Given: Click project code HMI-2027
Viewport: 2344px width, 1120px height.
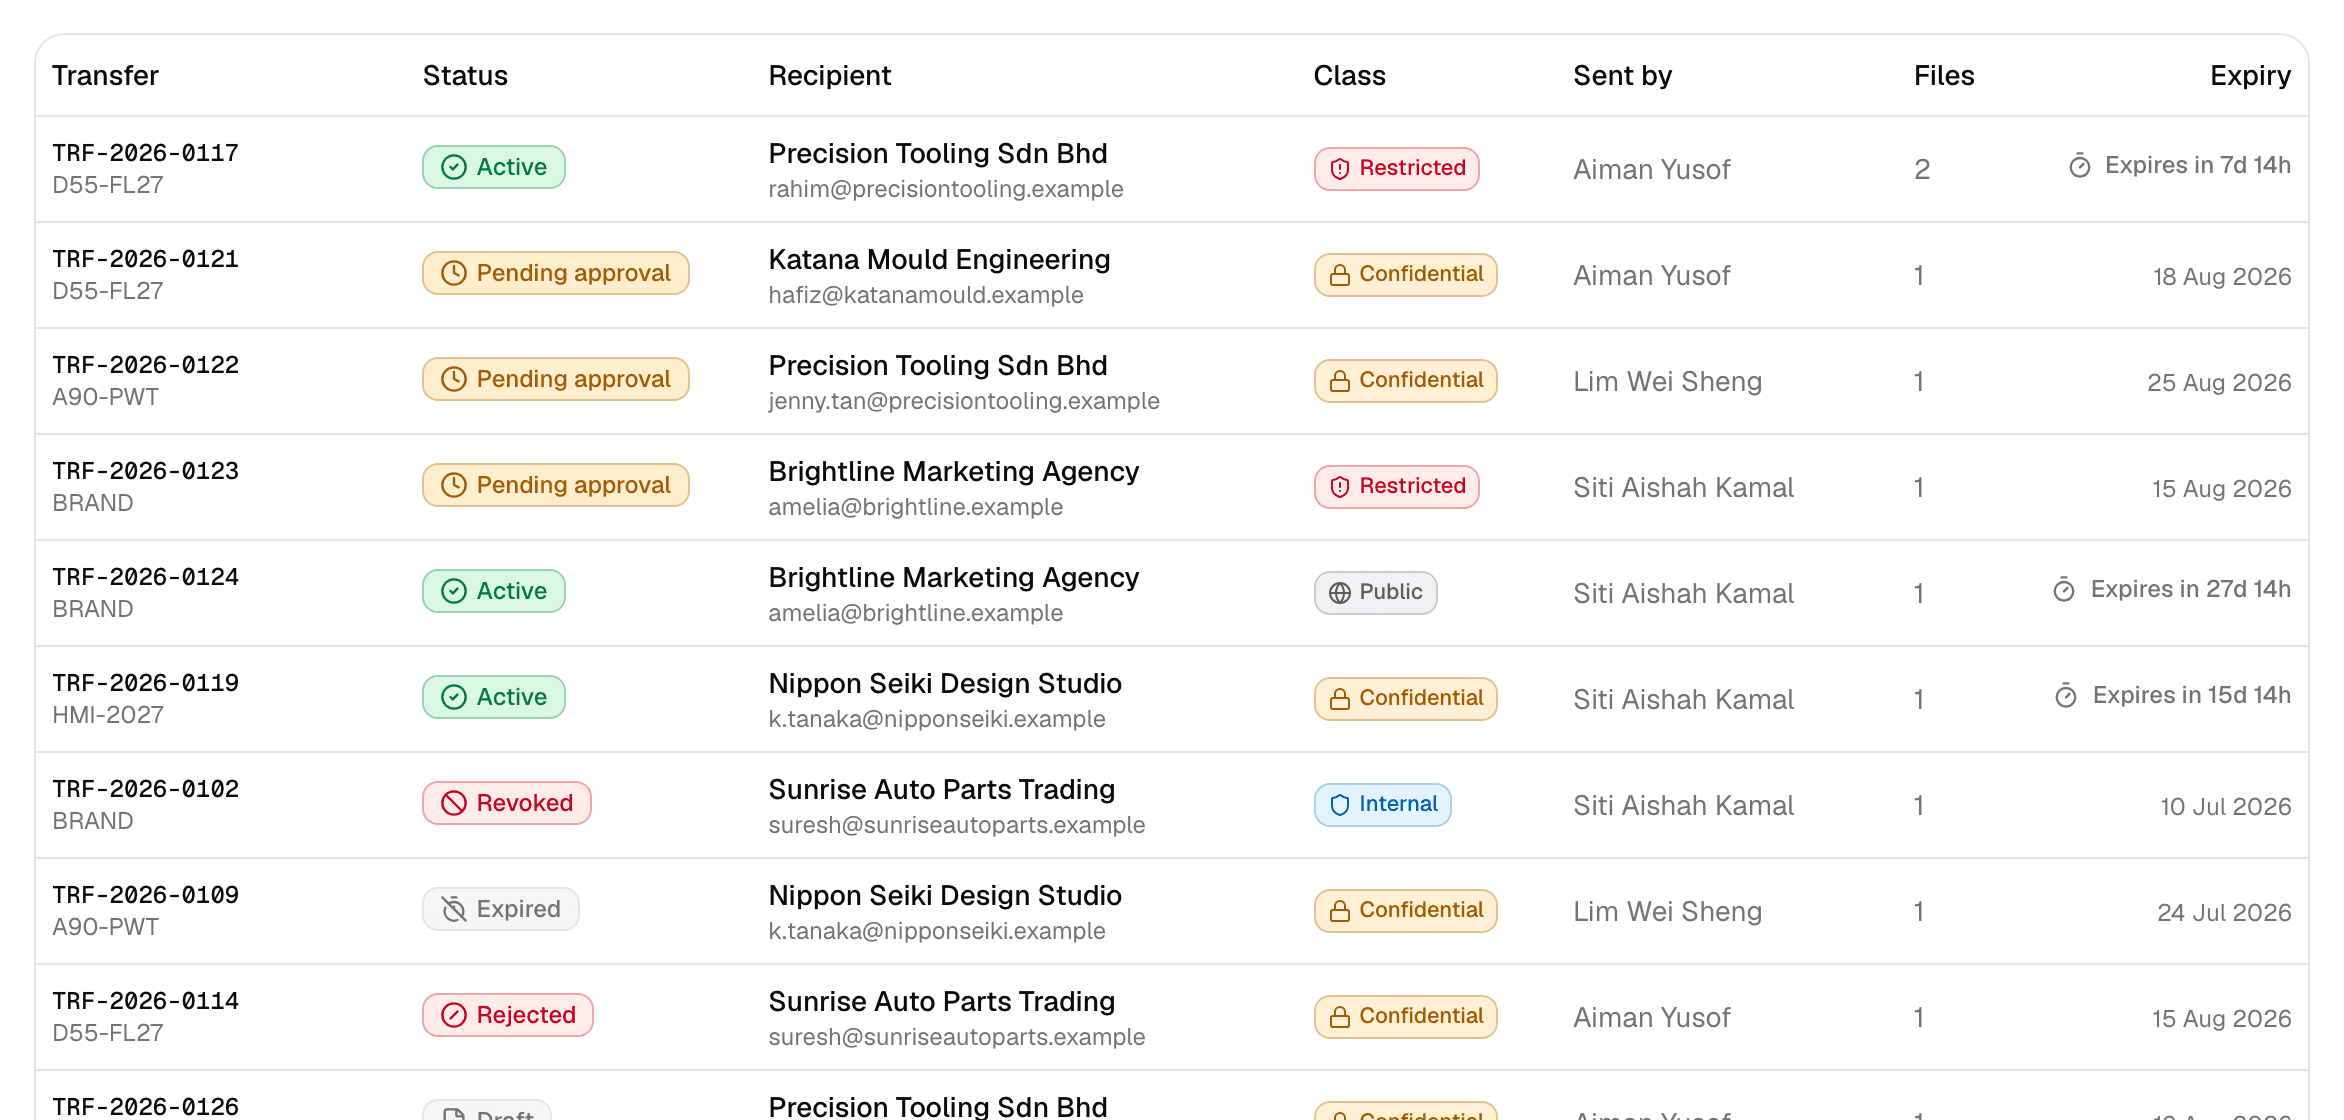Looking at the screenshot, I should click(x=108, y=715).
